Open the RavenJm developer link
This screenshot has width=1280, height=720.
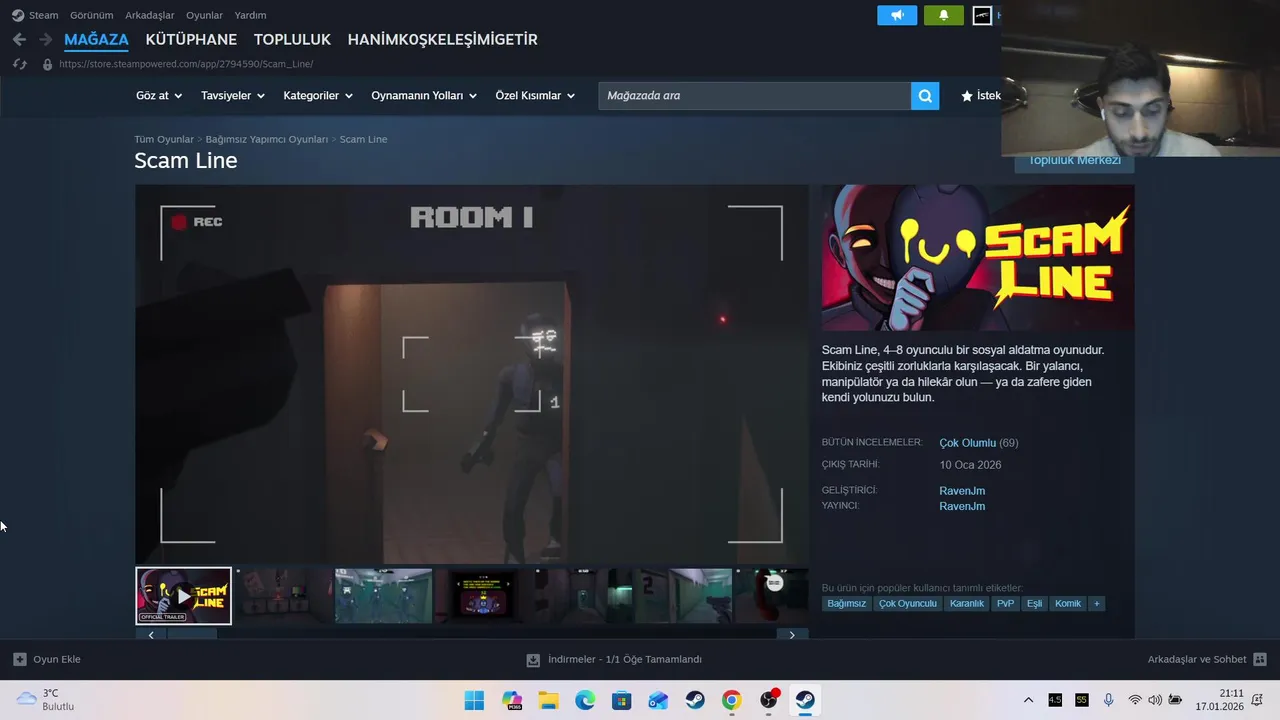(x=962, y=491)
